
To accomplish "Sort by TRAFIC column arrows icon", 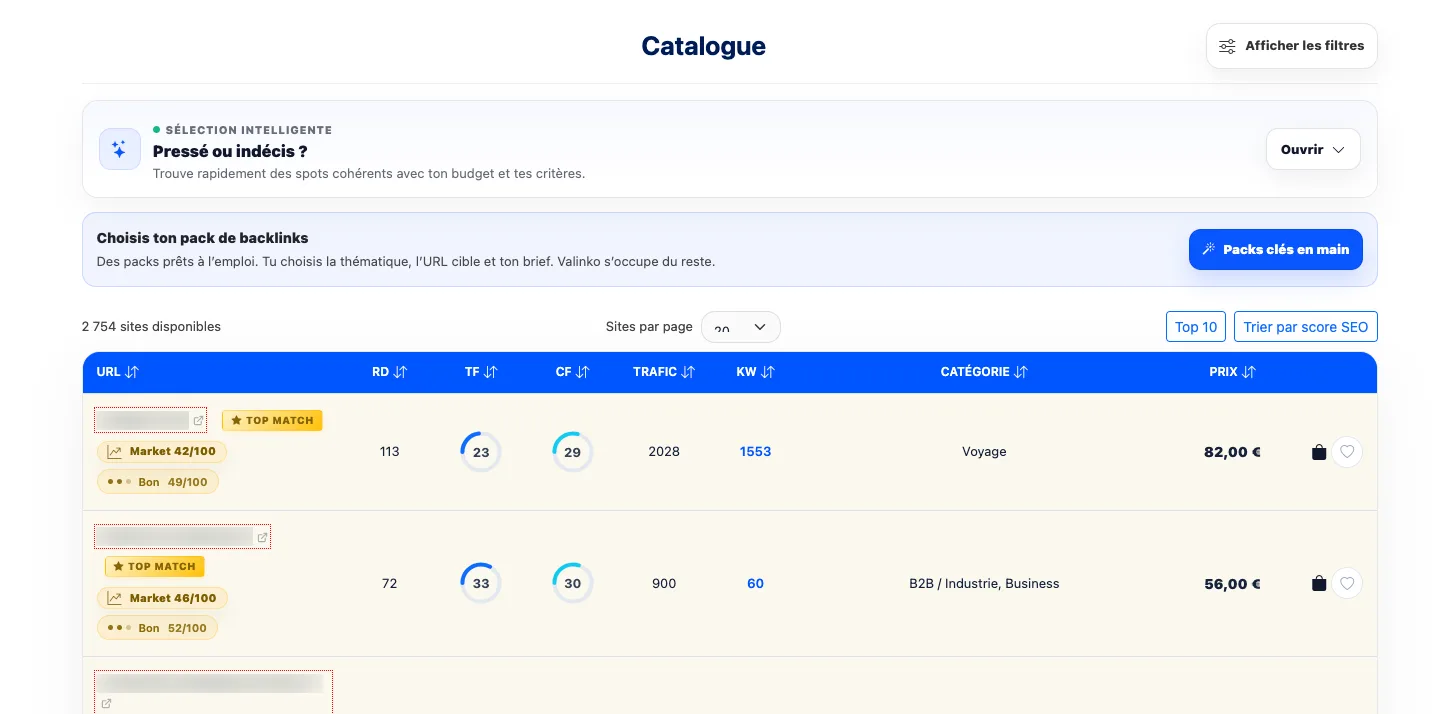I will click(688, 372).
